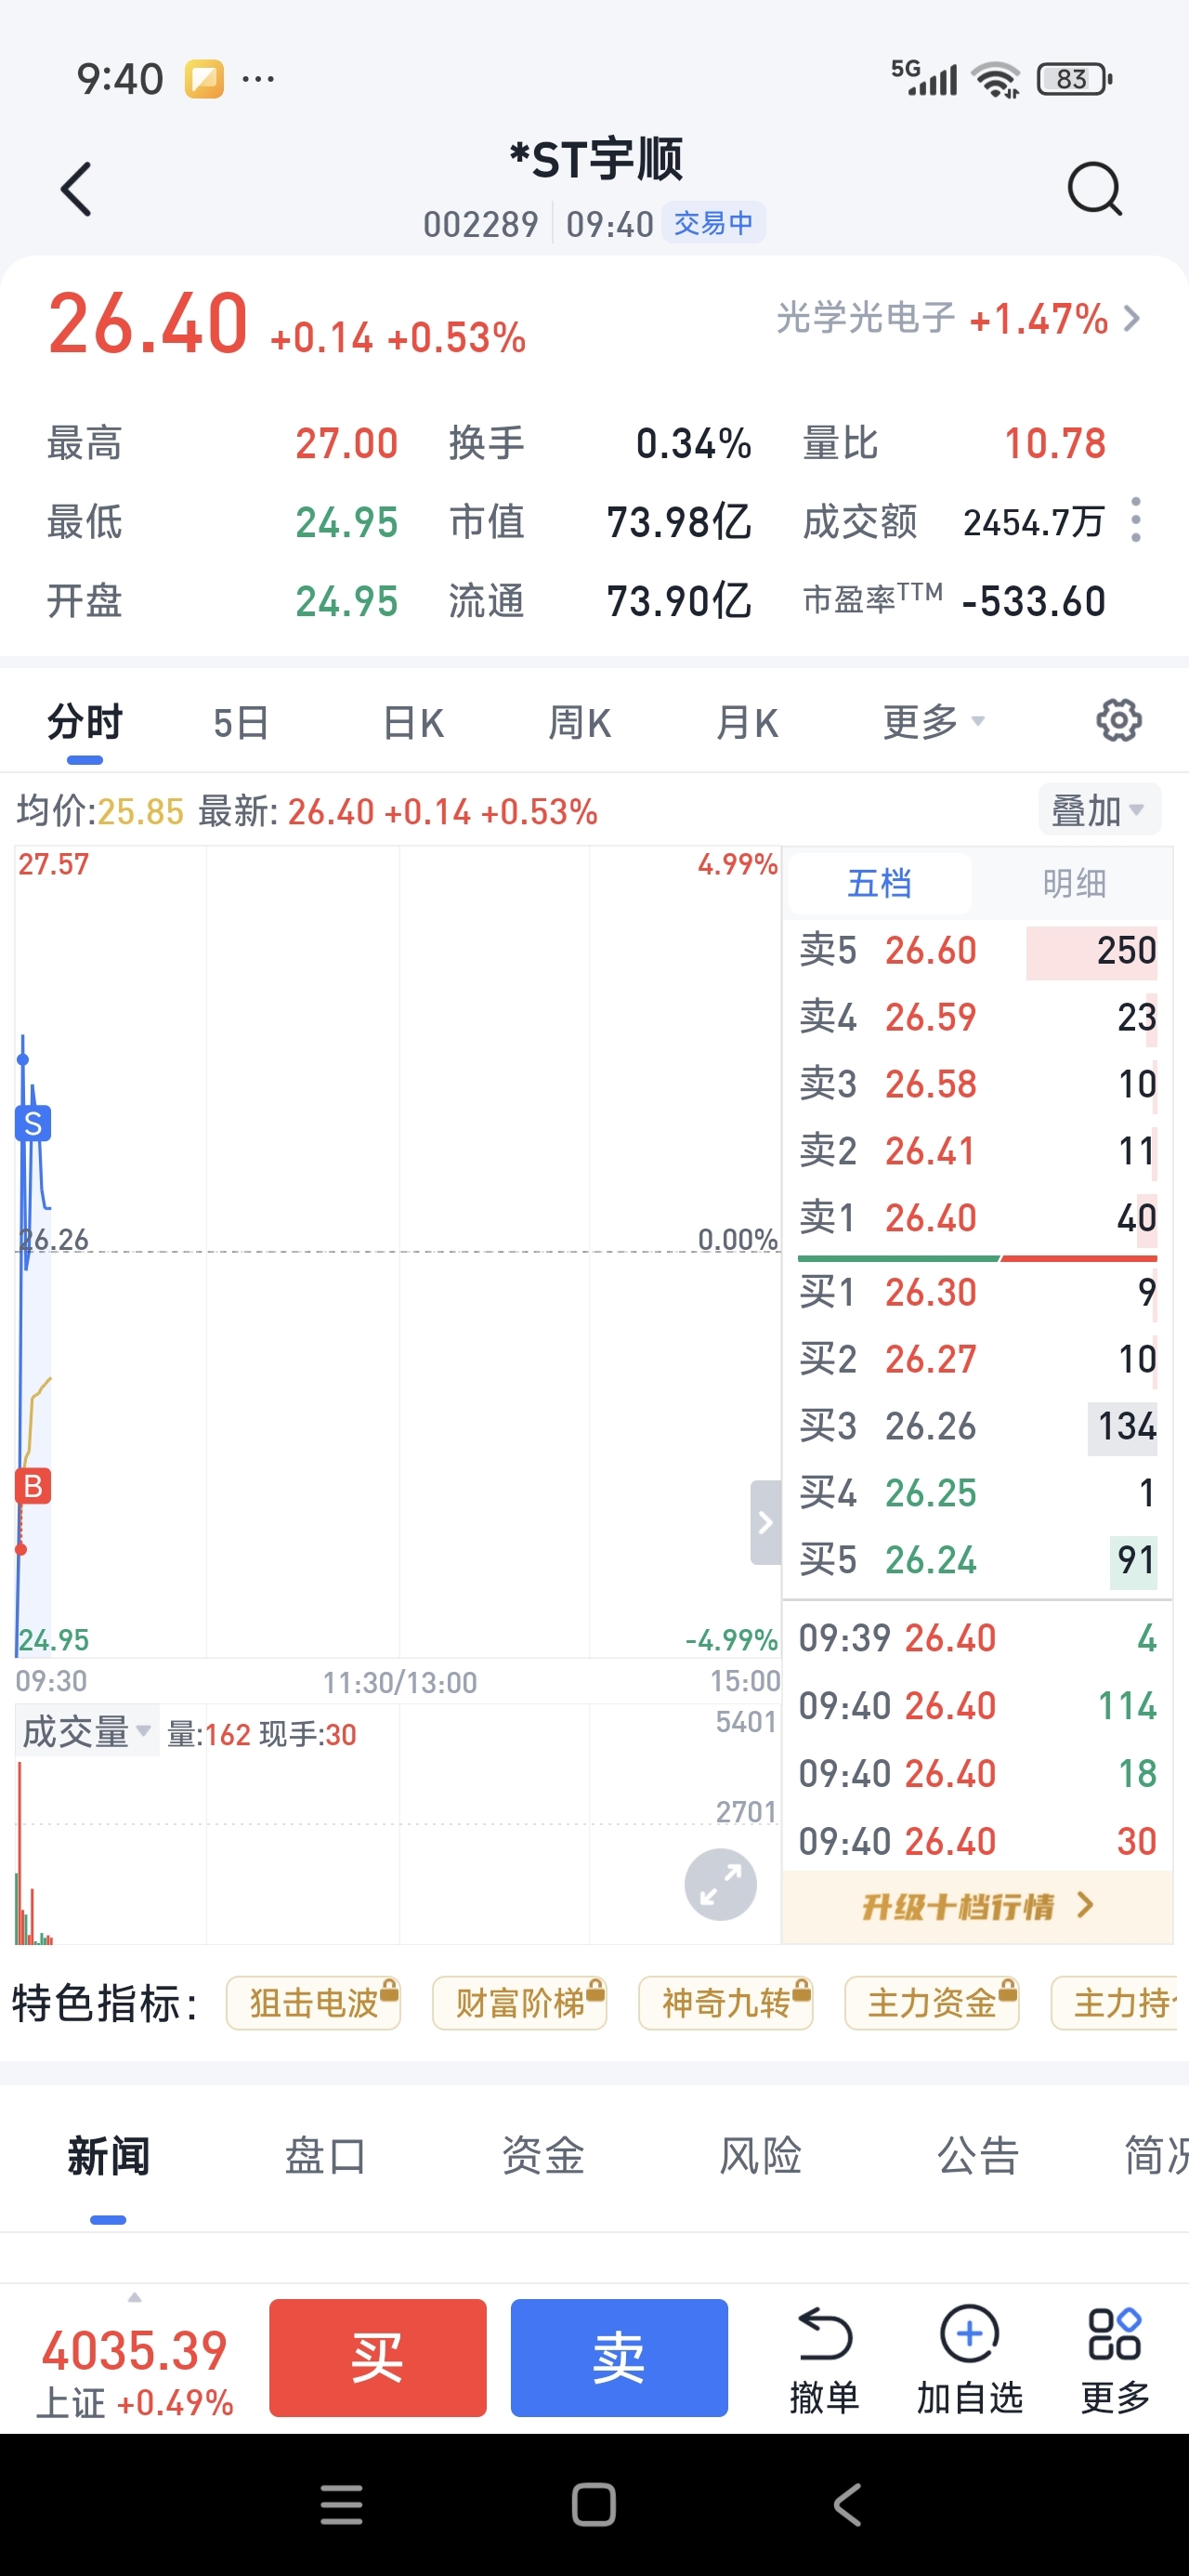Switch to the 日K chart tab
The width and height of the screenshot is (1189, 2576).
tap(413, 722)
